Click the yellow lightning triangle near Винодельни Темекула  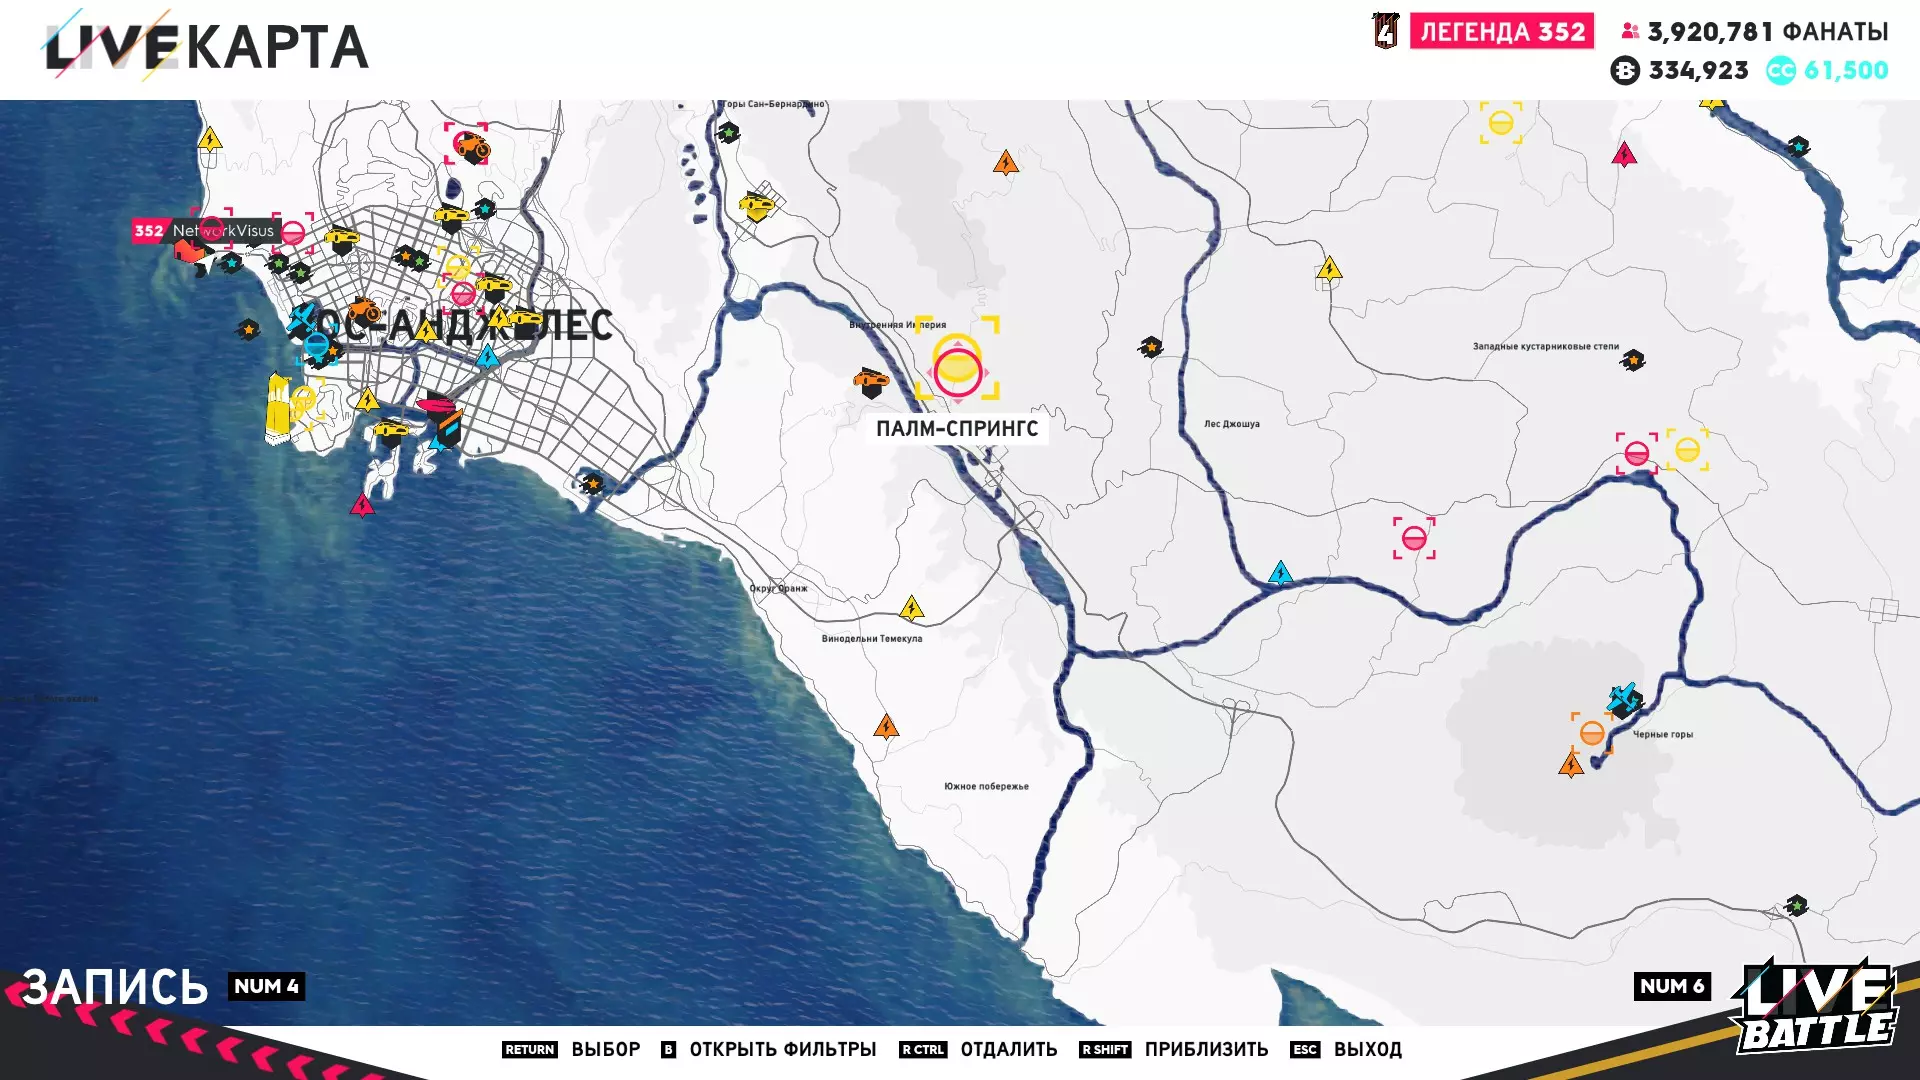click(911, 609)
